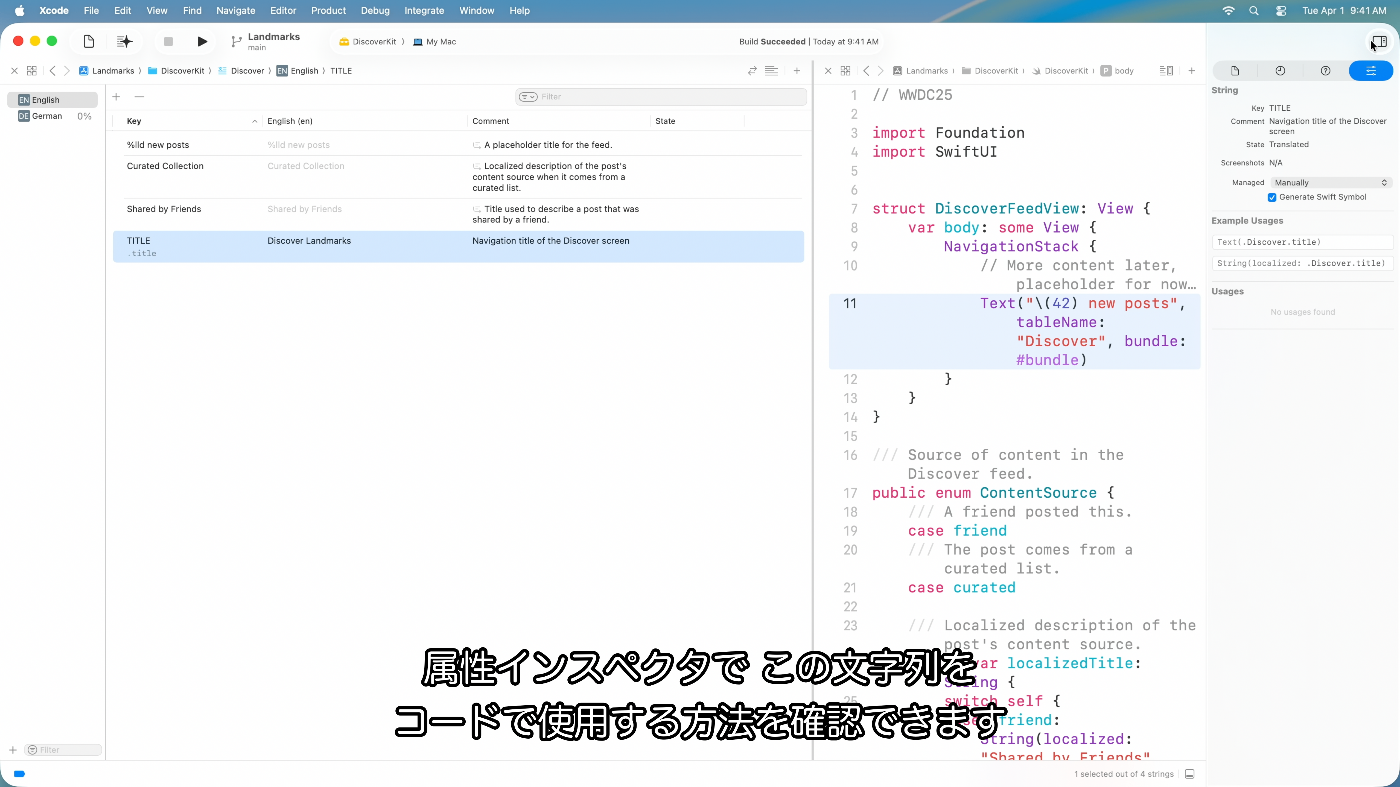Select the "Curated Collection" key row

tap(458, 177)
